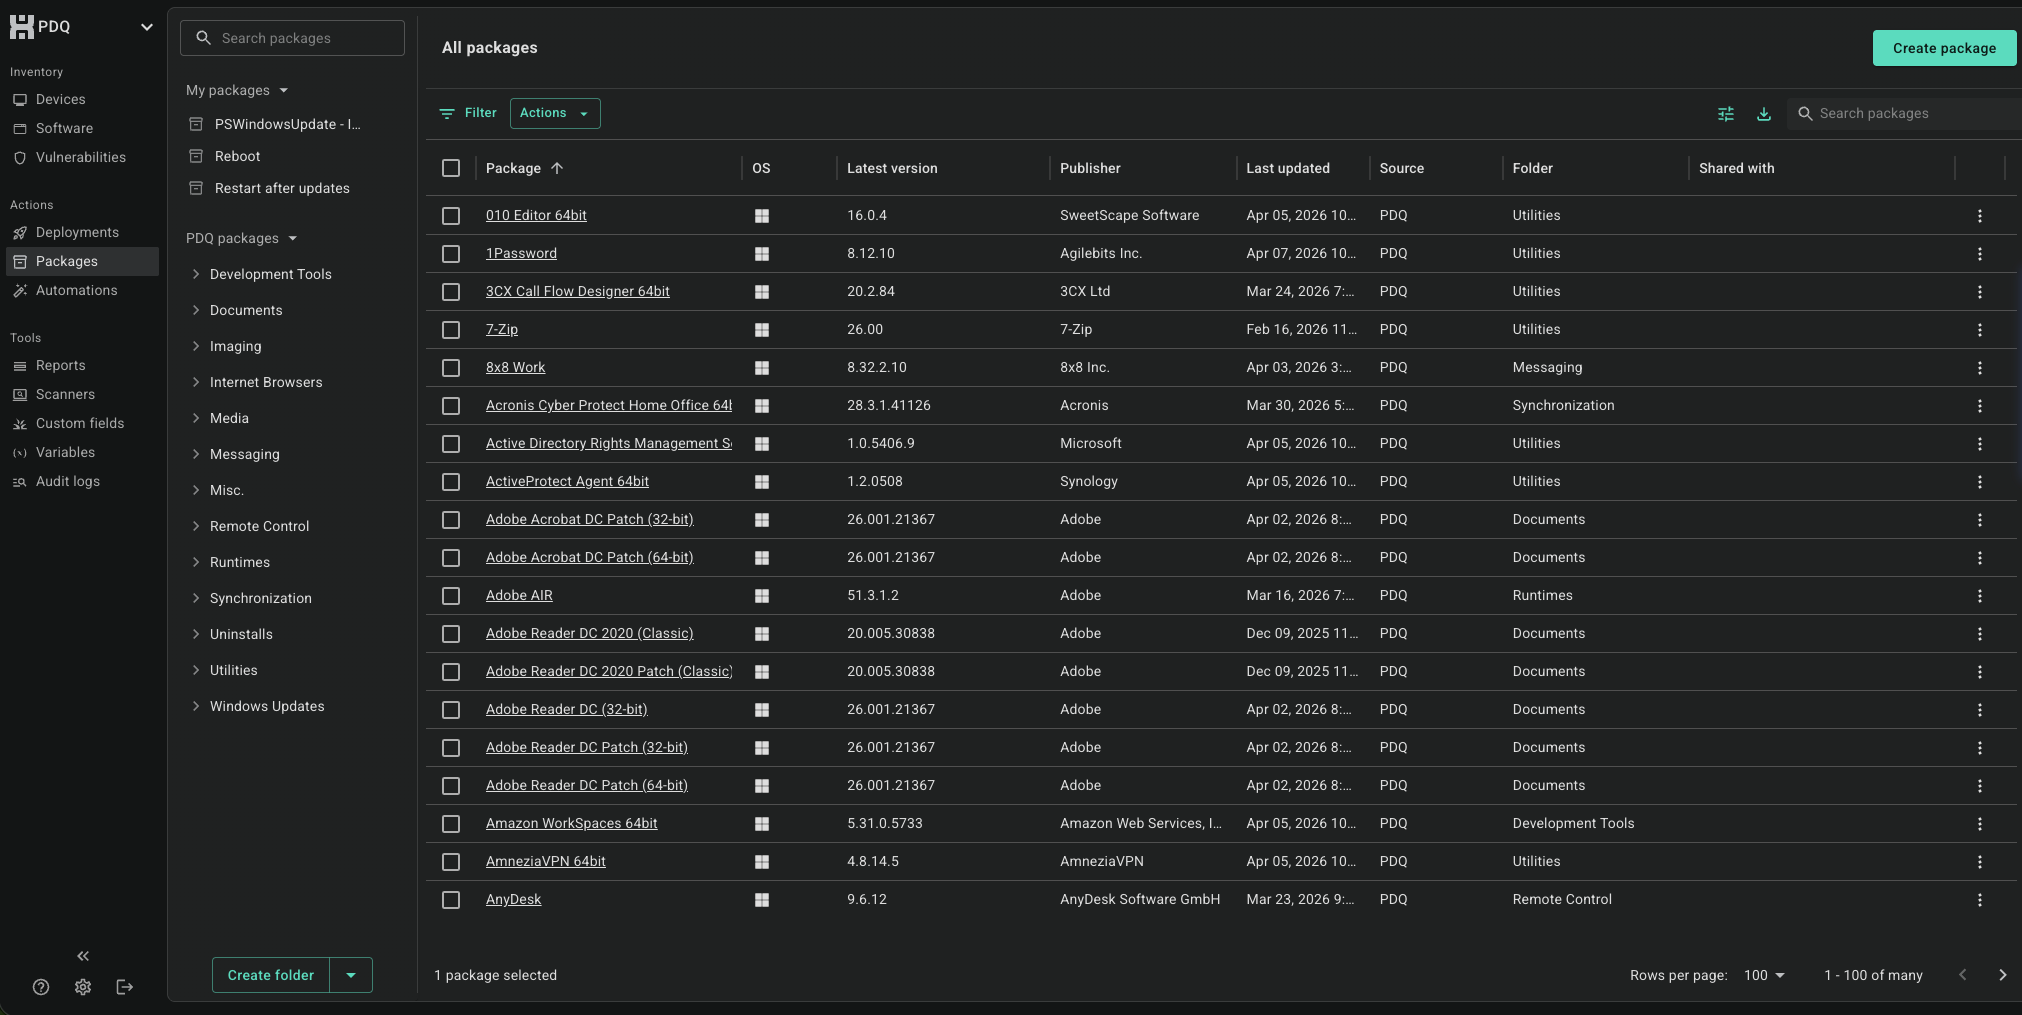Open Deployments in the sidebar
Image resolution: width=2022 pixels, height=1015 pixels.
[x=77, y=232]
